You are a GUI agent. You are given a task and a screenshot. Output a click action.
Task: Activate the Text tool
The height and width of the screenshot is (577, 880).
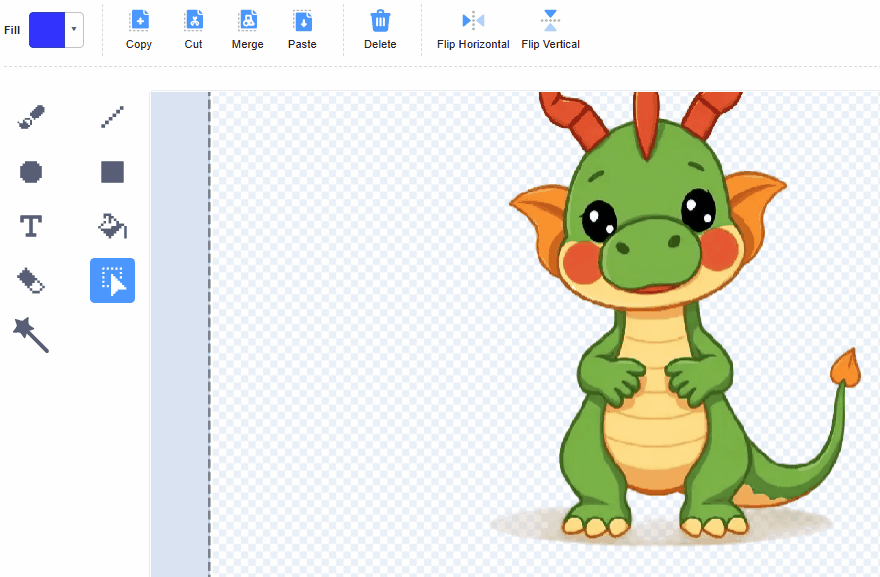click(x=31, y=226)
